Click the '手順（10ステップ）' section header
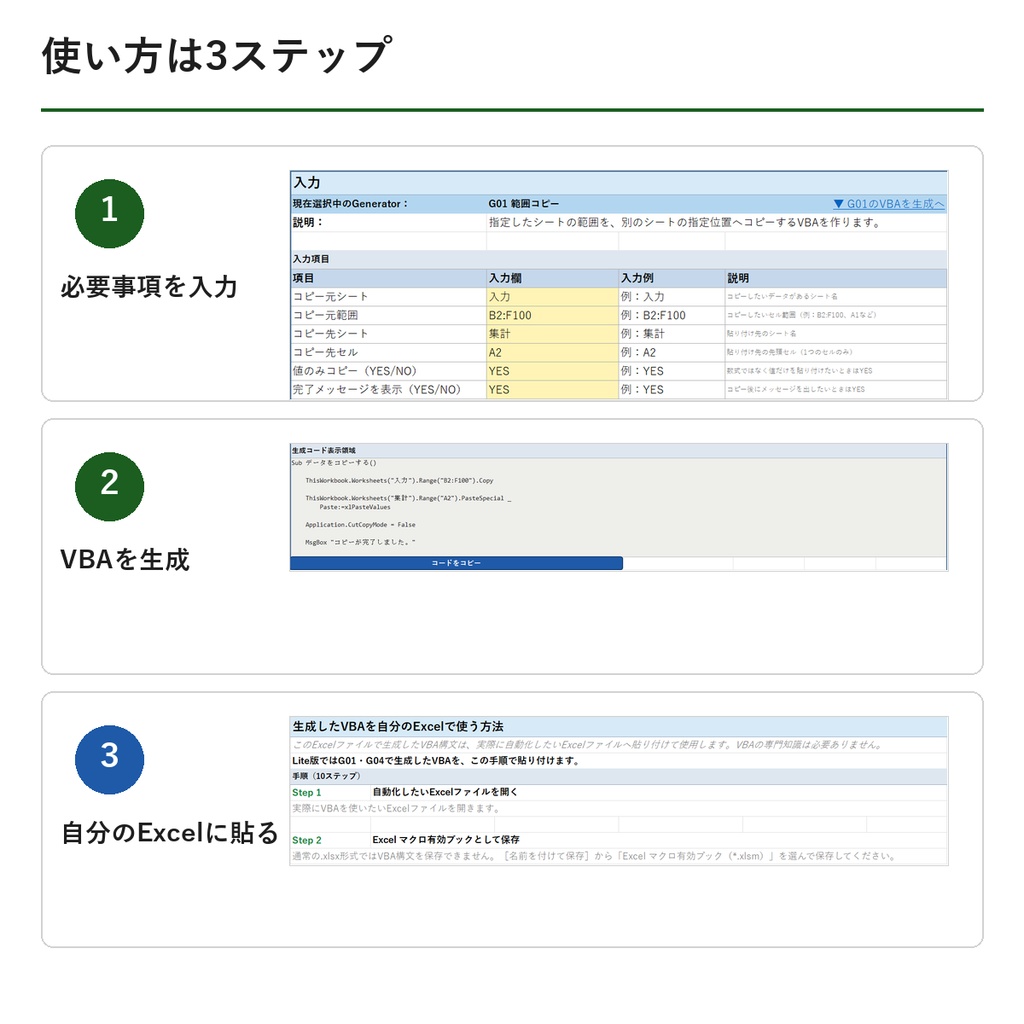Image resolution: width=1024 pixels, height=1024 pixels. point(326,776)
